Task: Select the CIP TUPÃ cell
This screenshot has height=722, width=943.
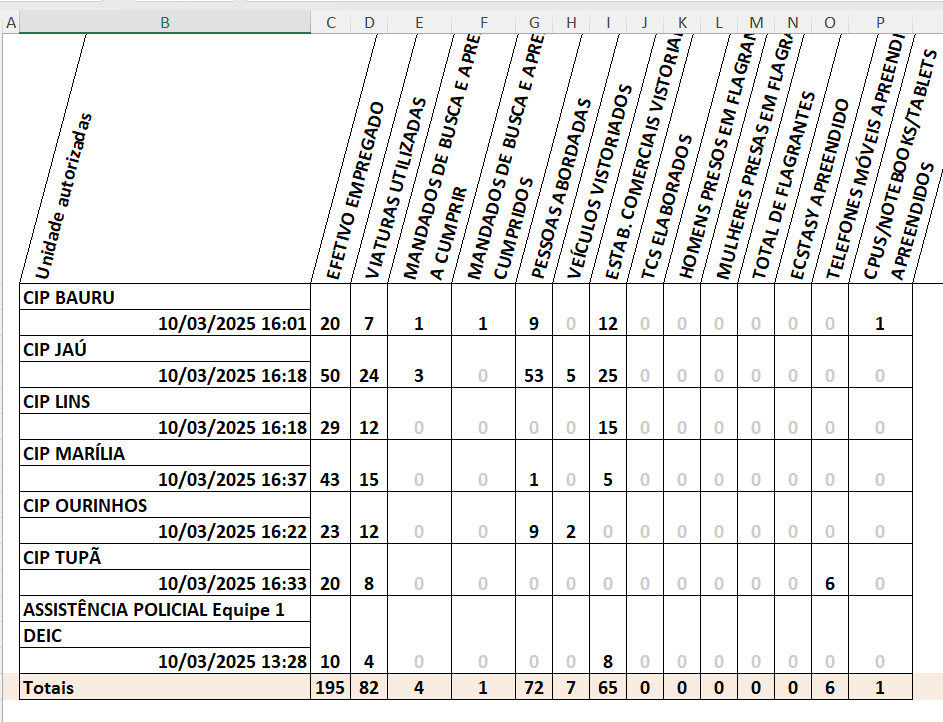Action: tap(165, 557)
